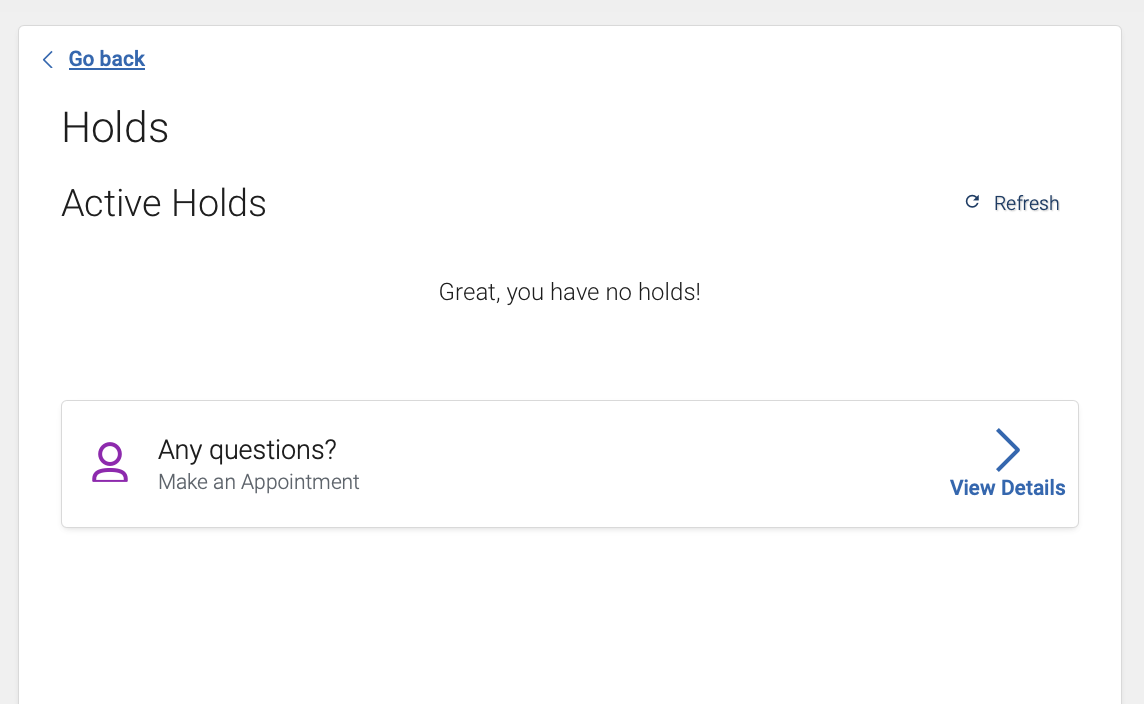Viewport: 1144px width, 704px height.
Task: Click the gray background above the white panel
Action: (x=570, y=12)
